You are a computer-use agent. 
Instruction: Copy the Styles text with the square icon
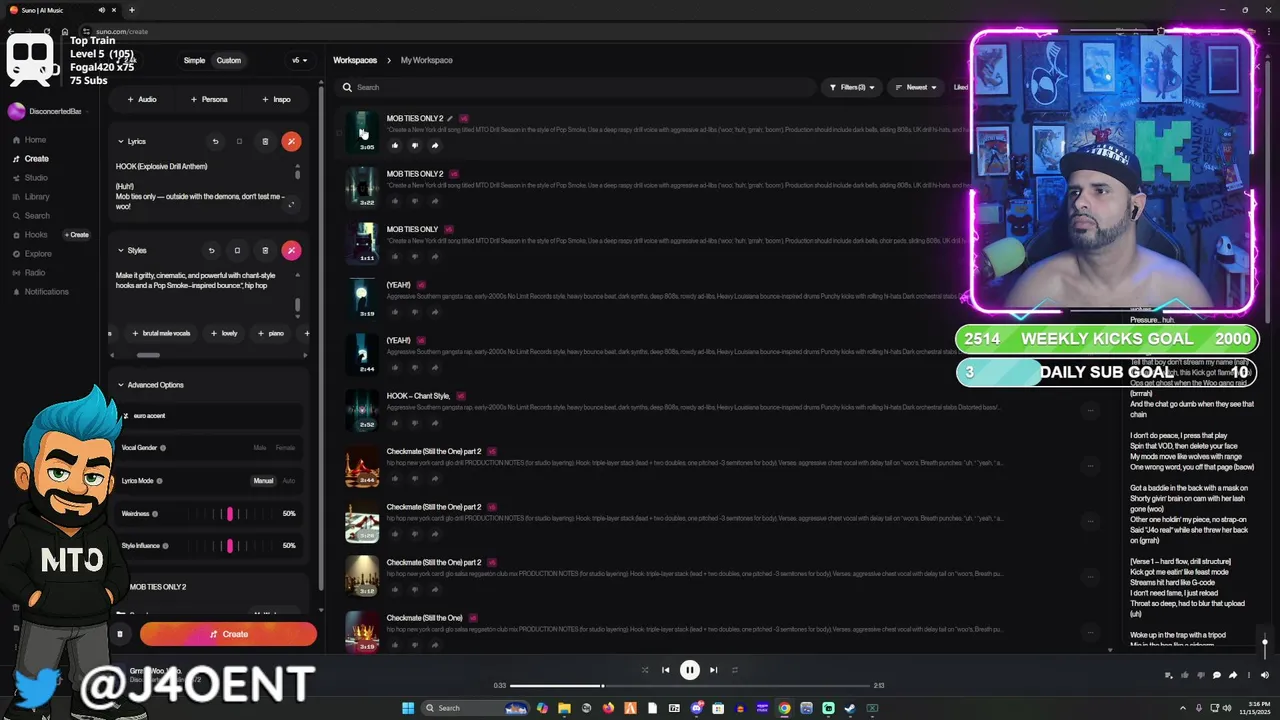tap(237, 250)
